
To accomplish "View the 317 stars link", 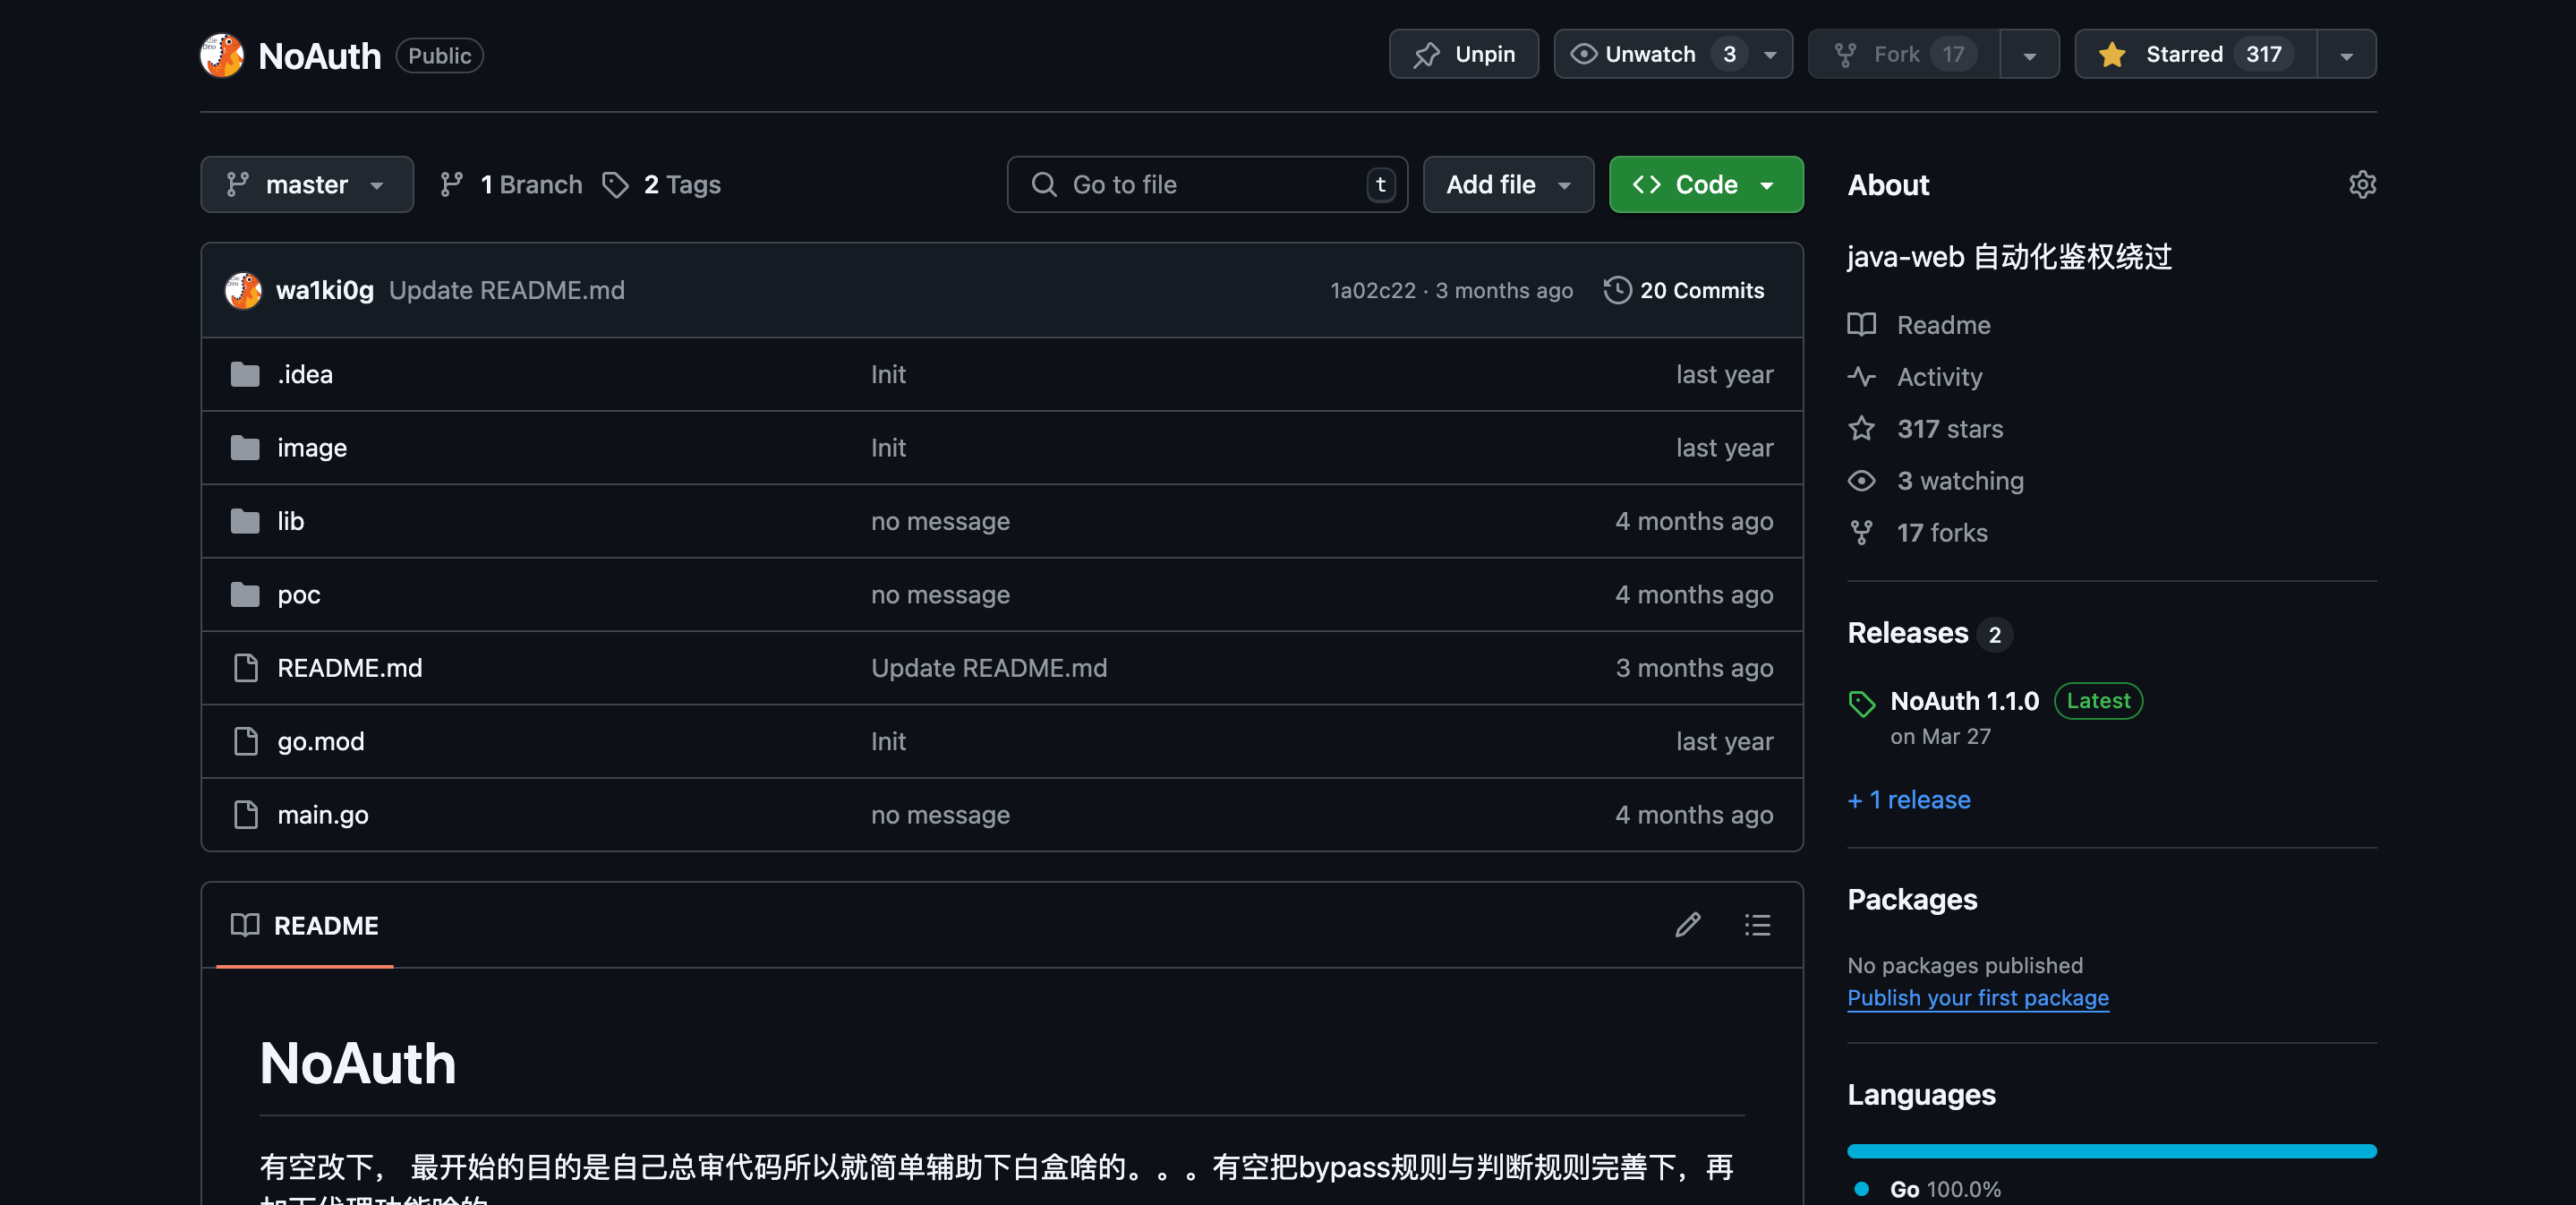I will (1925, 429).
